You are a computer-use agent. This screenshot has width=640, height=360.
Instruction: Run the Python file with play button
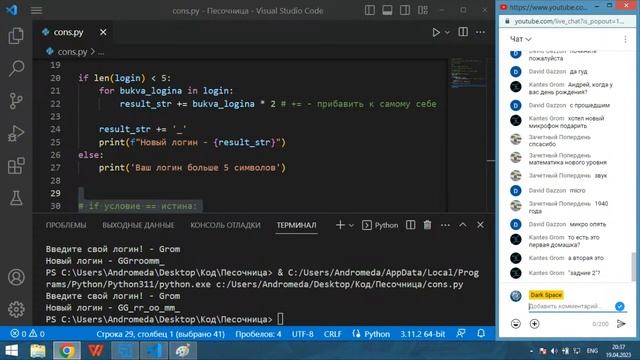coord(436,32)
